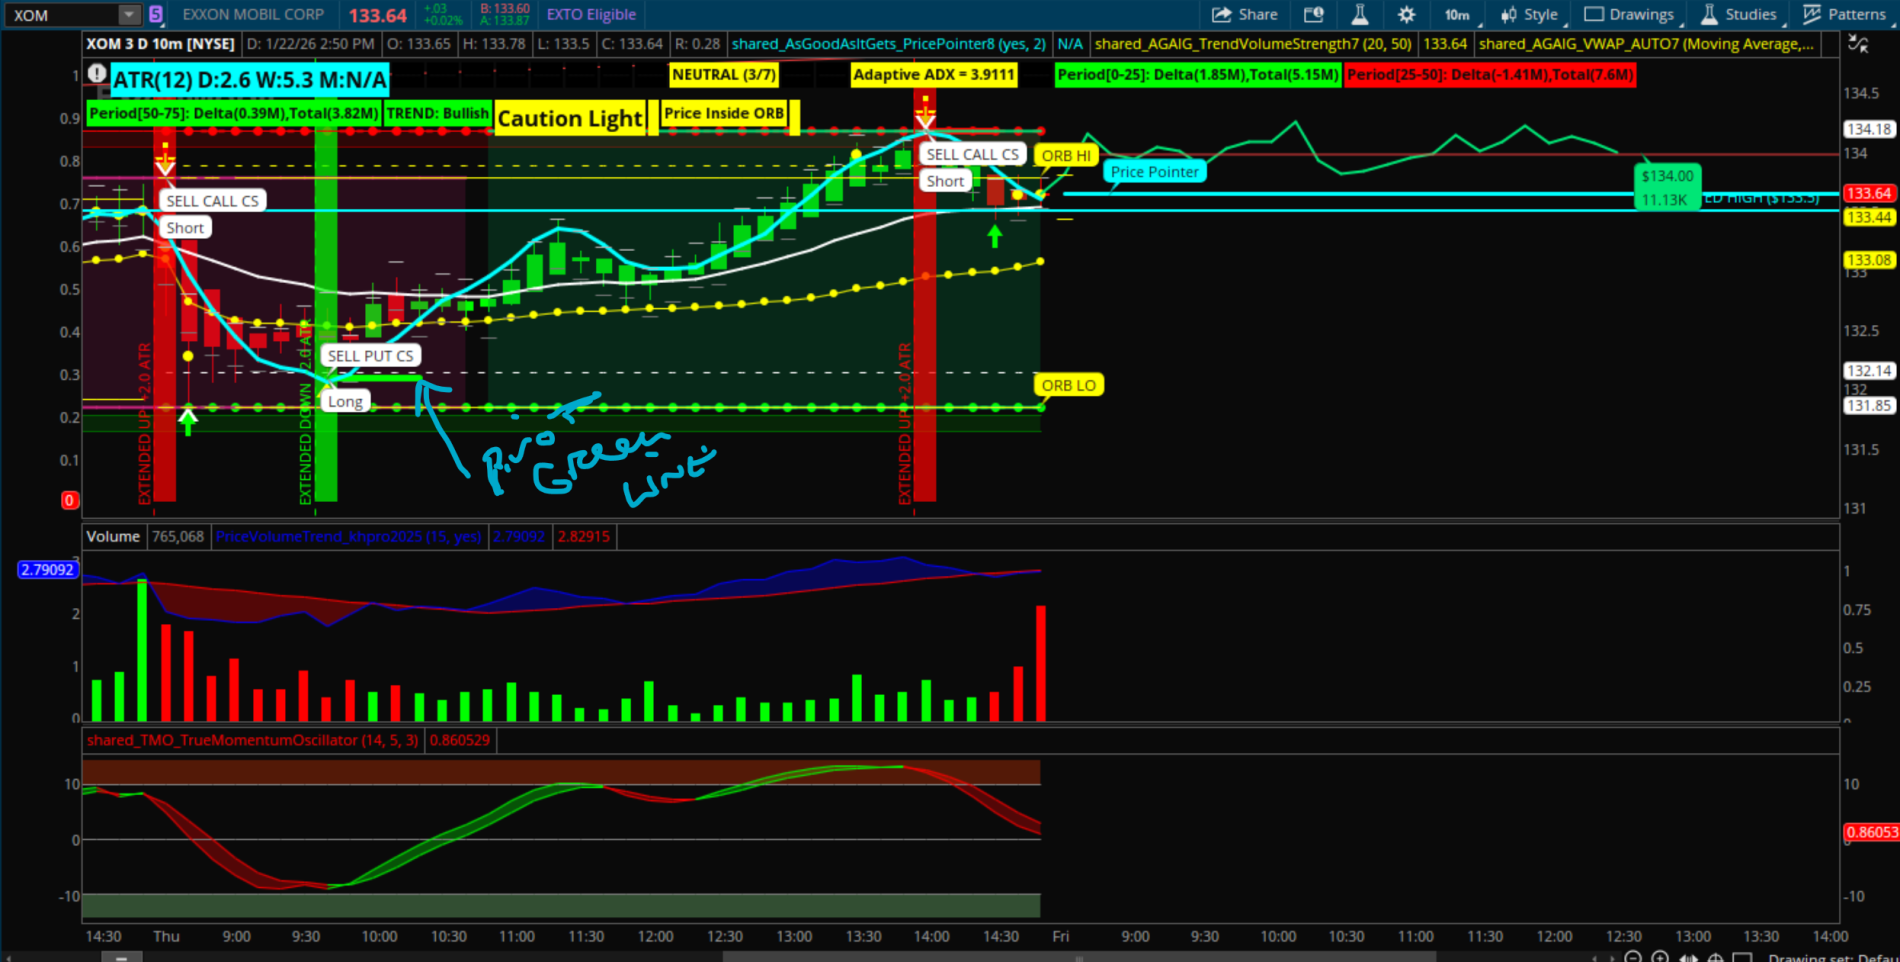
Task: Expand the XOM symbol dropdown arrow
Action: point(129,15)
